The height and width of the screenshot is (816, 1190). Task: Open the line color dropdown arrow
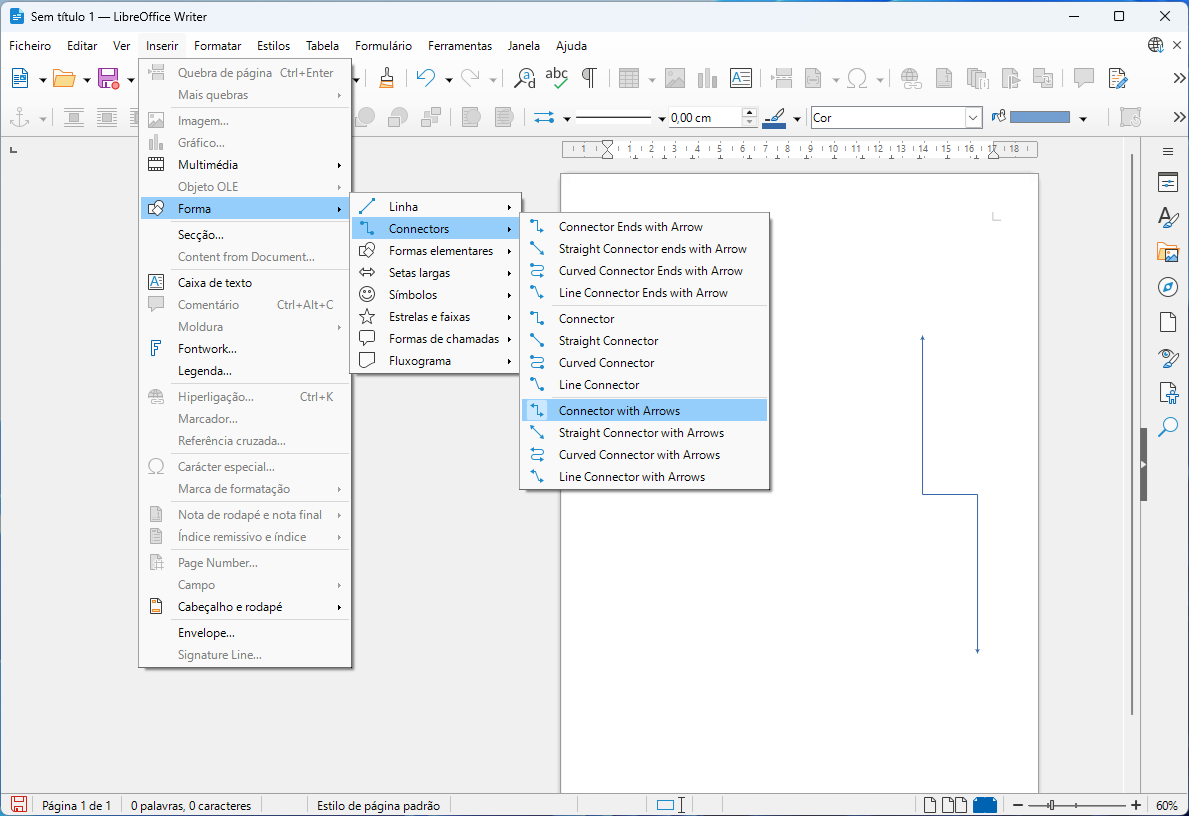click(797, 118)
